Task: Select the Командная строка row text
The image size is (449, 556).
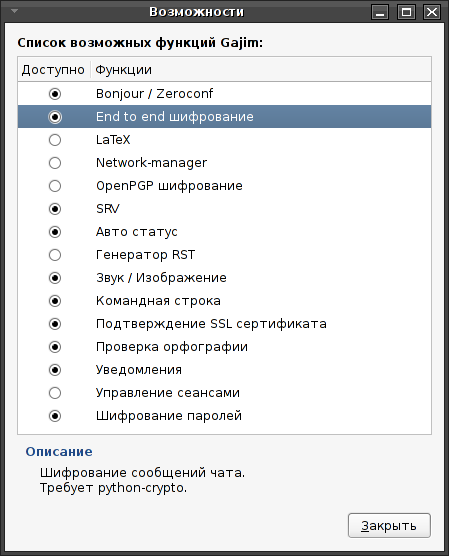Action: point(158,301)
